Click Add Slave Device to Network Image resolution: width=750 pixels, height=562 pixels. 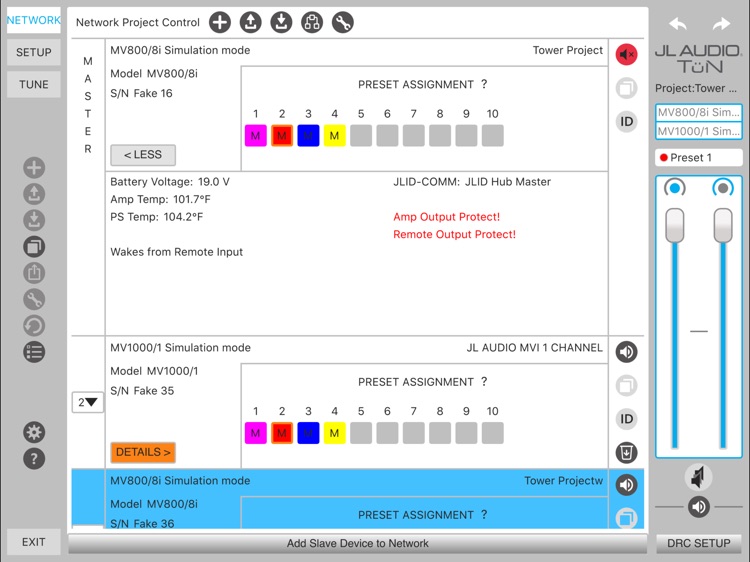pos(357,543)
